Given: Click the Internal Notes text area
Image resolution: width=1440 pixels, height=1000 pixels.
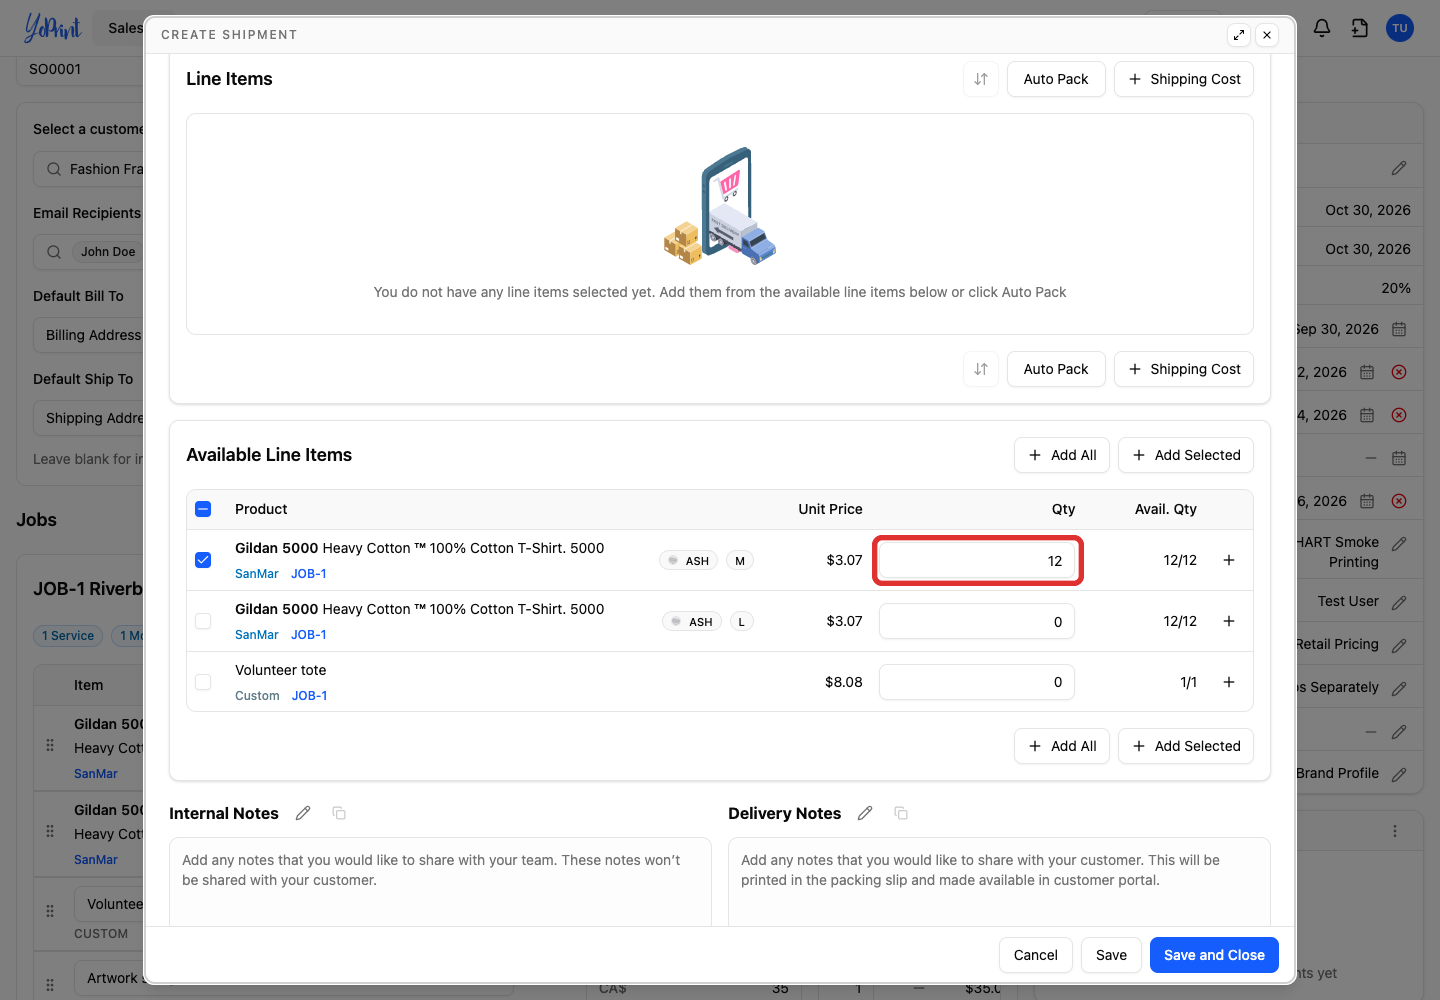Looking at the screenshot, I should [440, 882].
